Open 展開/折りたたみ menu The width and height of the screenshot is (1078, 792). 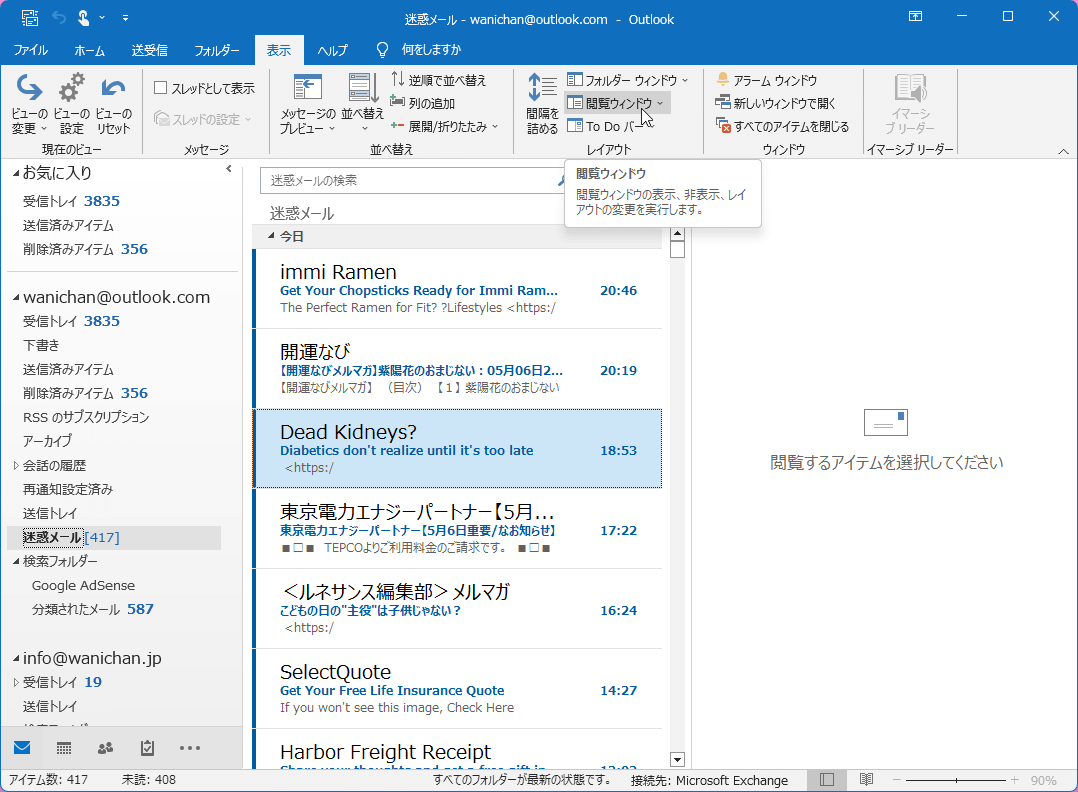coord(444,126)
